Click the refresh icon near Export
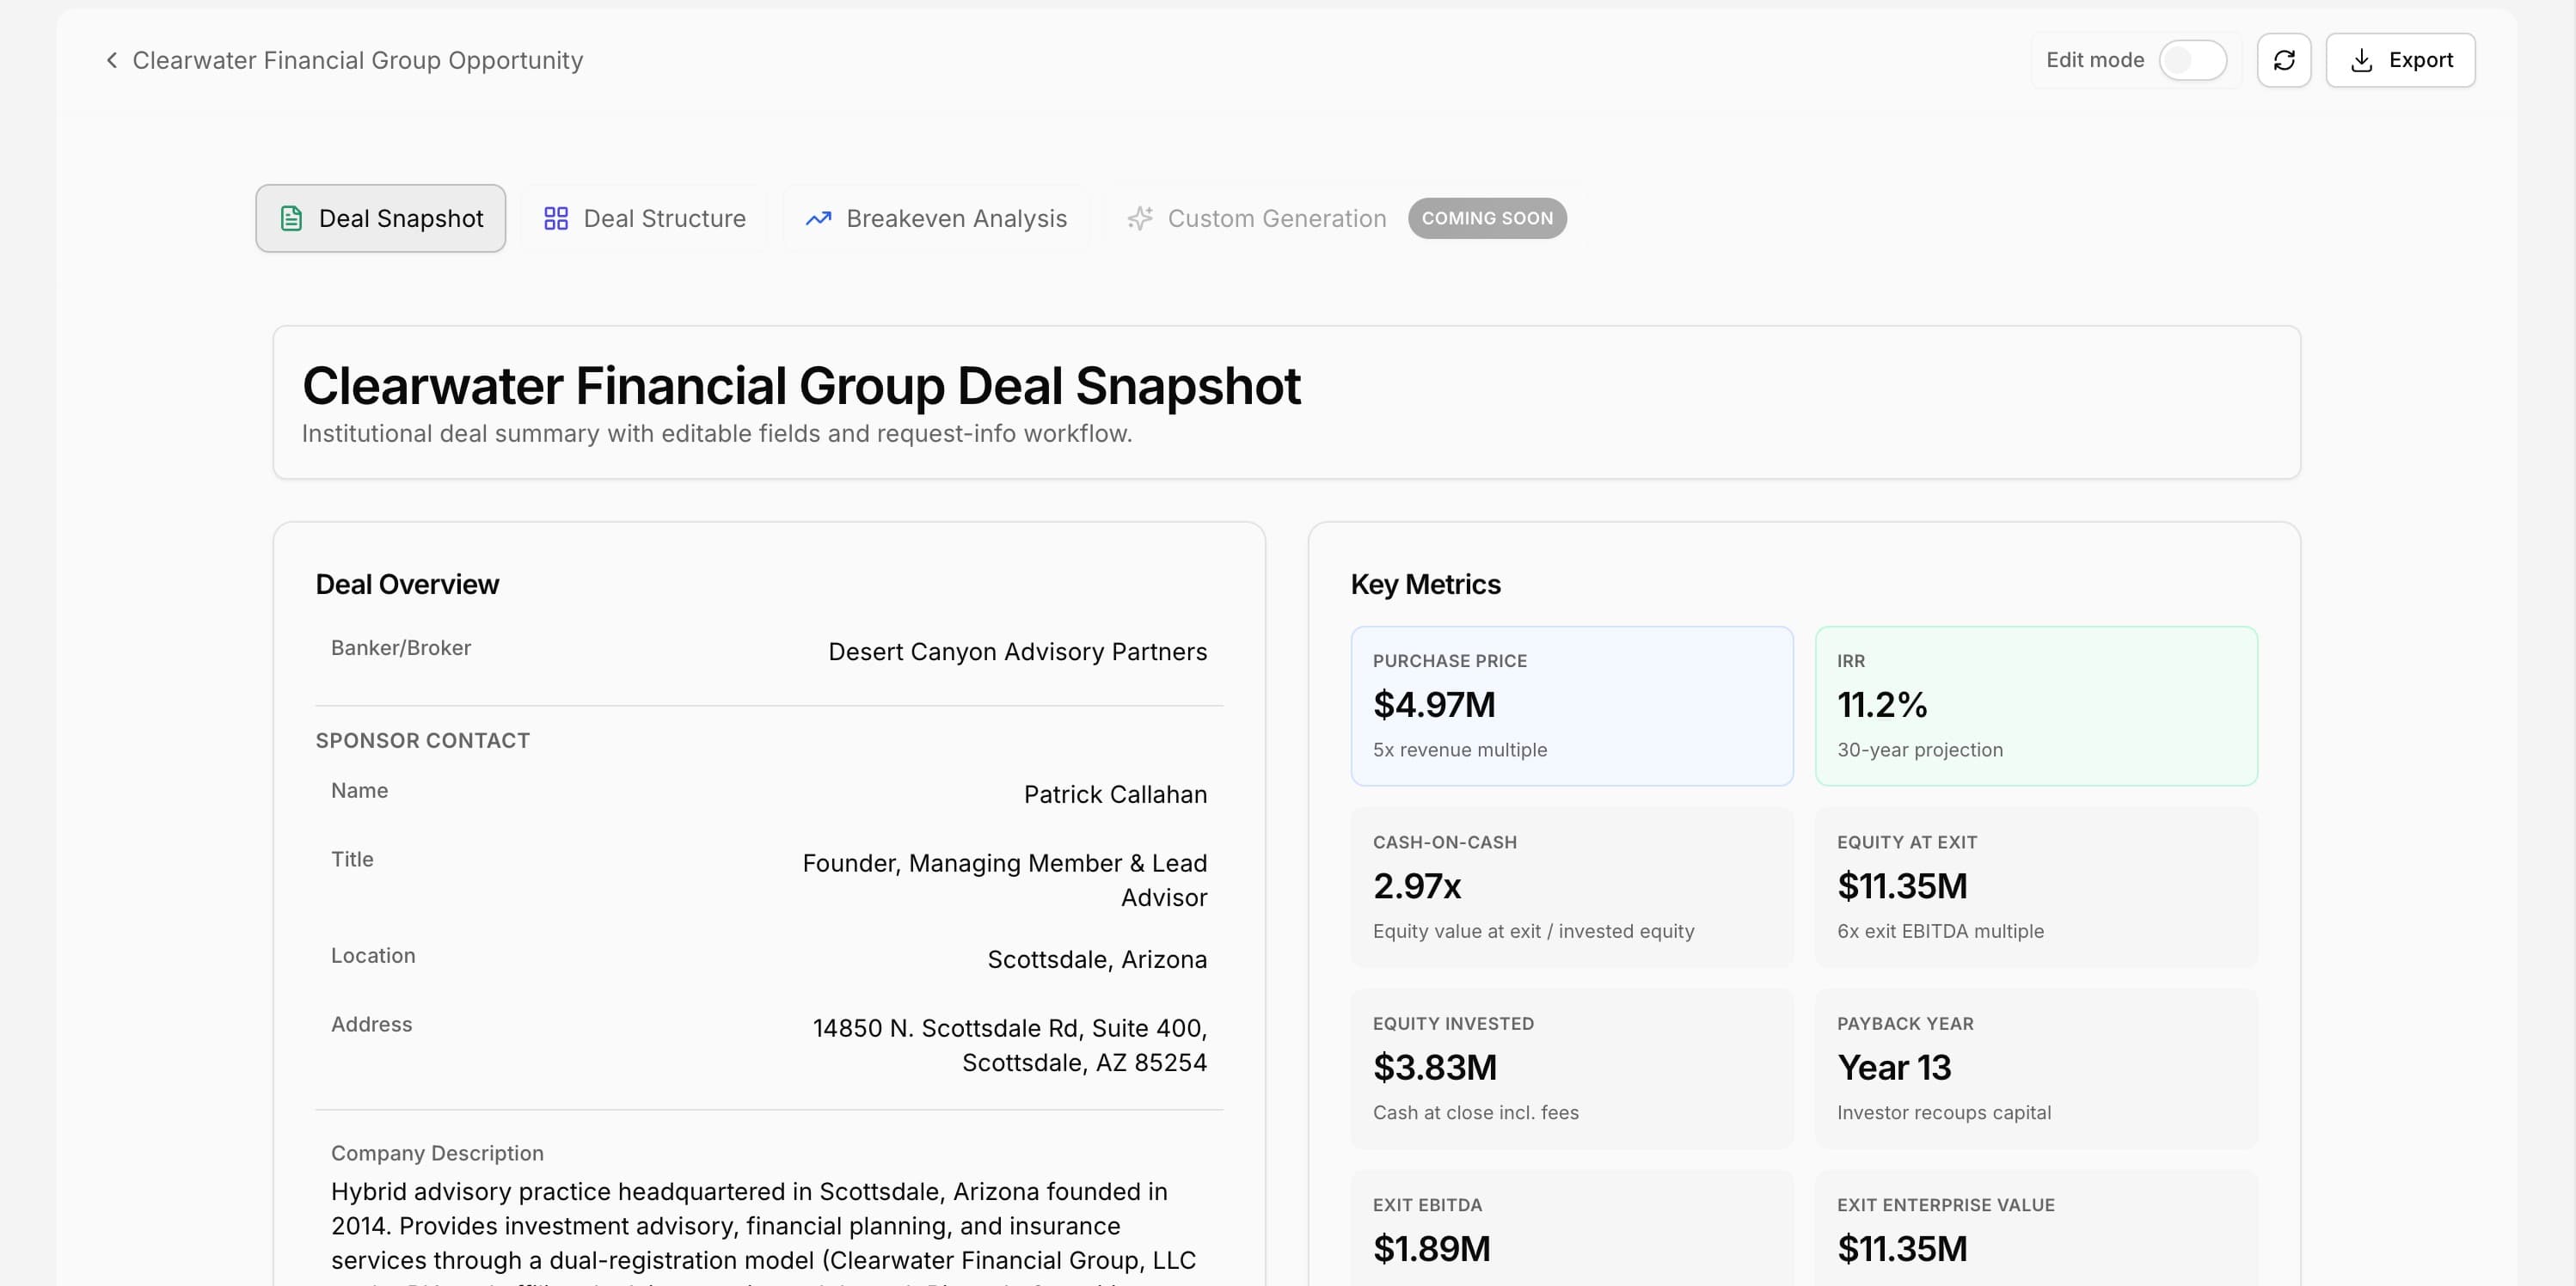Screen dimensions: 2576x1286 pos(2284,60)
